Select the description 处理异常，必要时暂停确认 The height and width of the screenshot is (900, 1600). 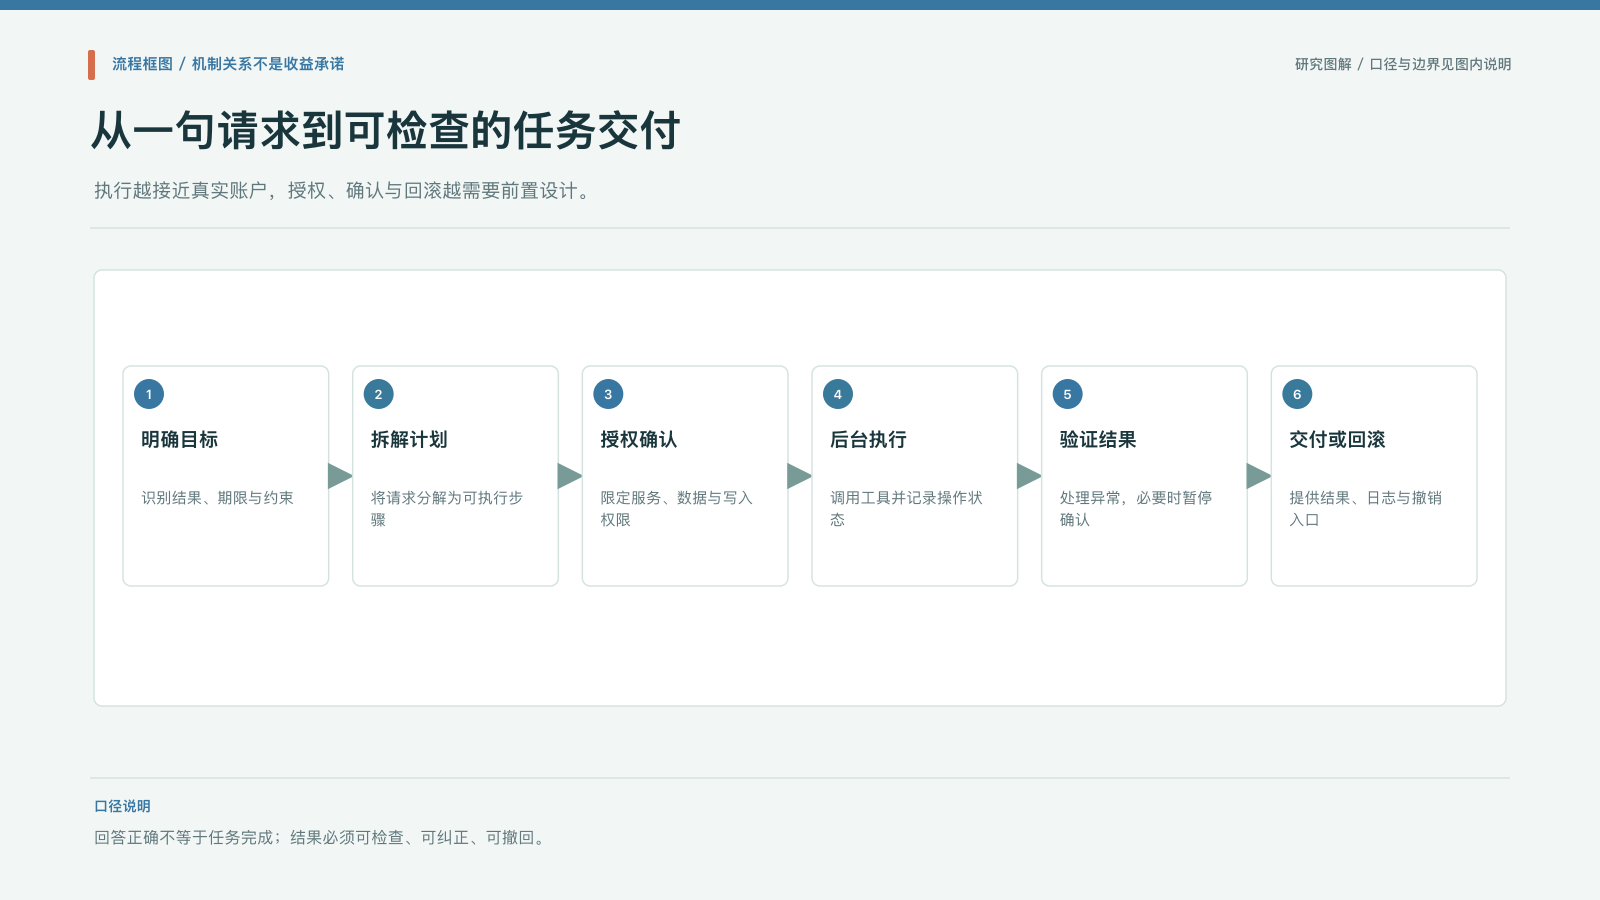tap(1136, 508)
